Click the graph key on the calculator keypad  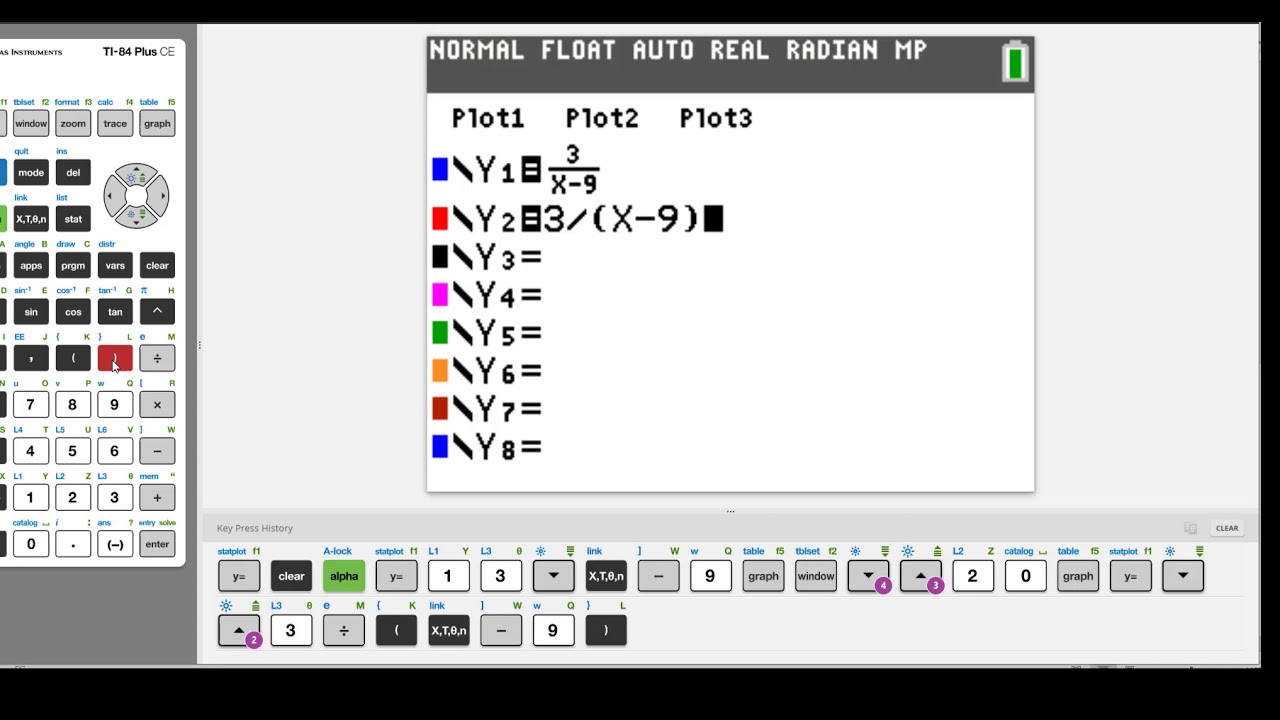point(157,124)
